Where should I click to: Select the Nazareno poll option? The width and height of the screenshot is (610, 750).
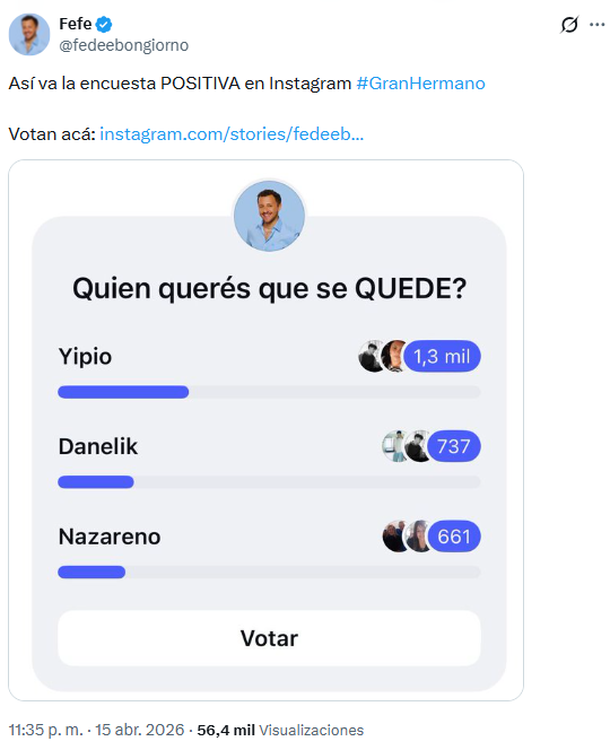(x=109, y=537)
